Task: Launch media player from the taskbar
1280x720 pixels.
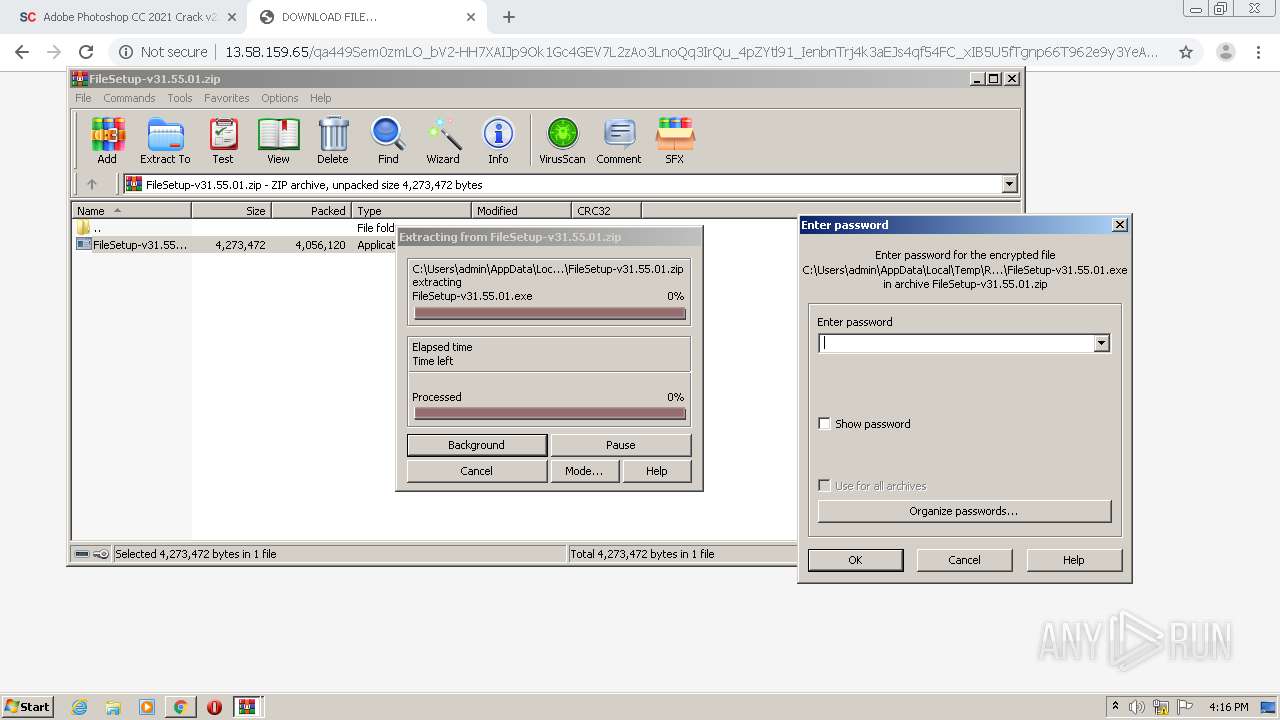Action: click(147, 707)
